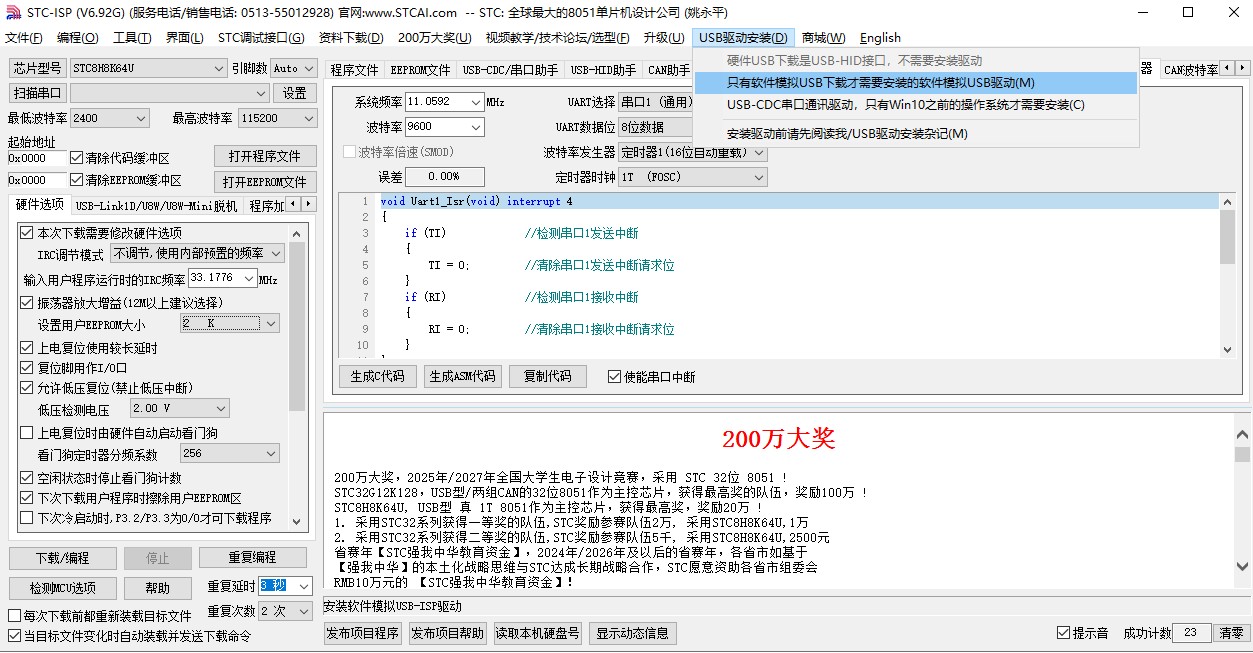
Task: Click the down arrow of the code view scrollbar
Action: [x=1228, y=349]
